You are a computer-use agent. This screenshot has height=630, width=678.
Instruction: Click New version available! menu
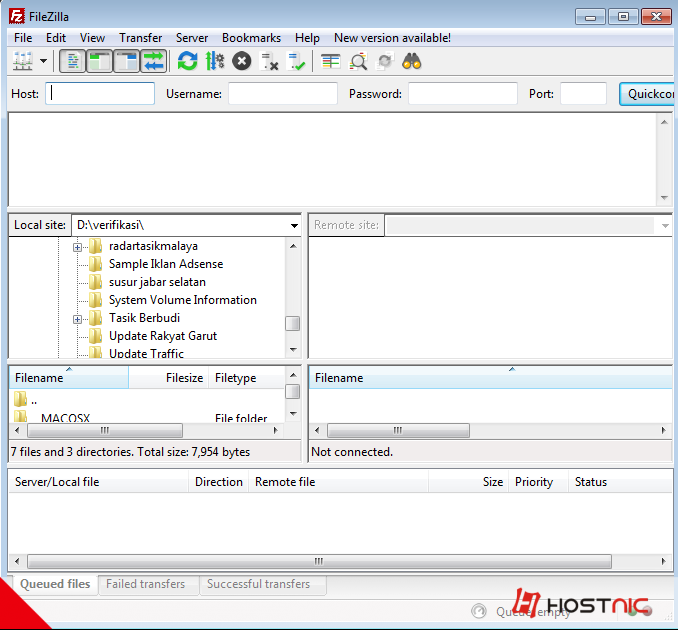click(x=392, y=38)
